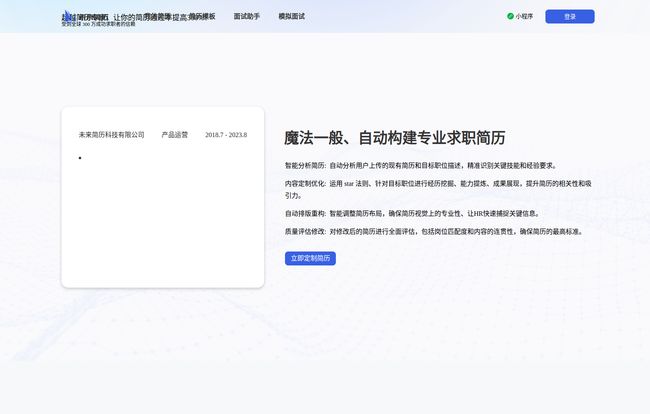Click the tagline about 300 万 job seekers

98,24
